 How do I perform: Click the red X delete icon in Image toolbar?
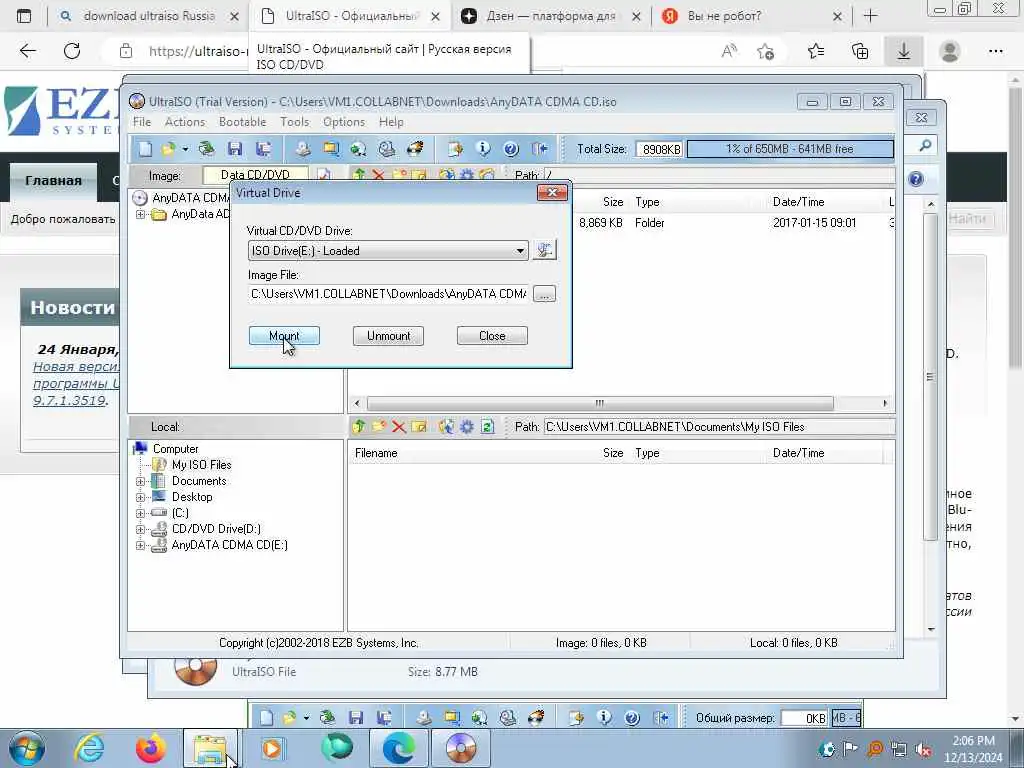379,175
